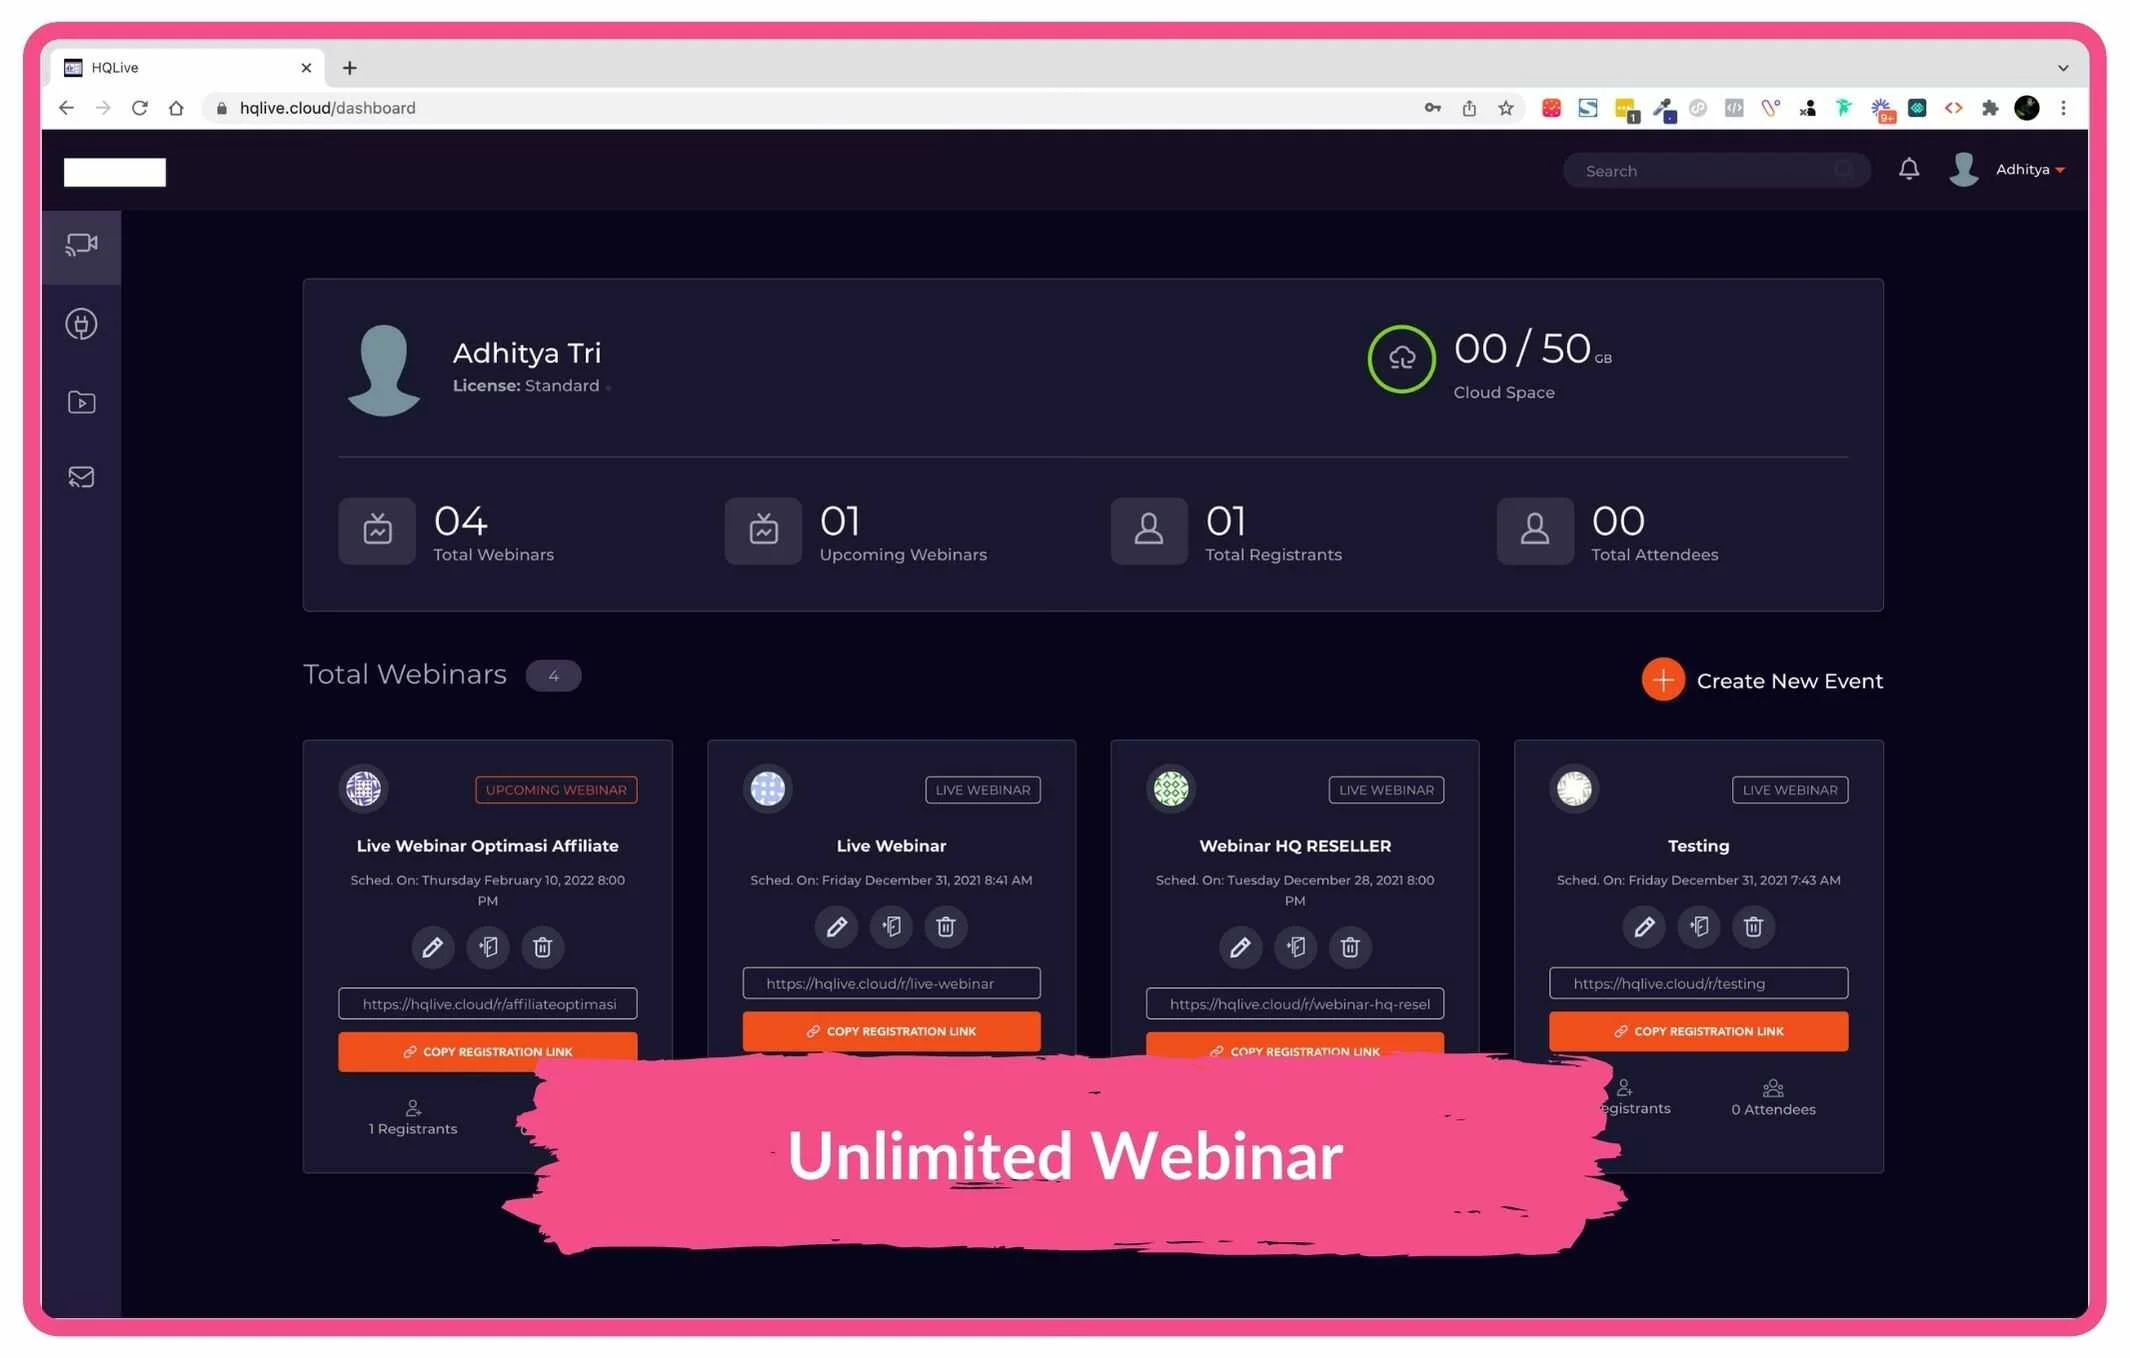The height and width of the screenshot is (1358, 2130).
Task: Edit the Live Webinar Optimasi Affiliate event
Action: 432,946
